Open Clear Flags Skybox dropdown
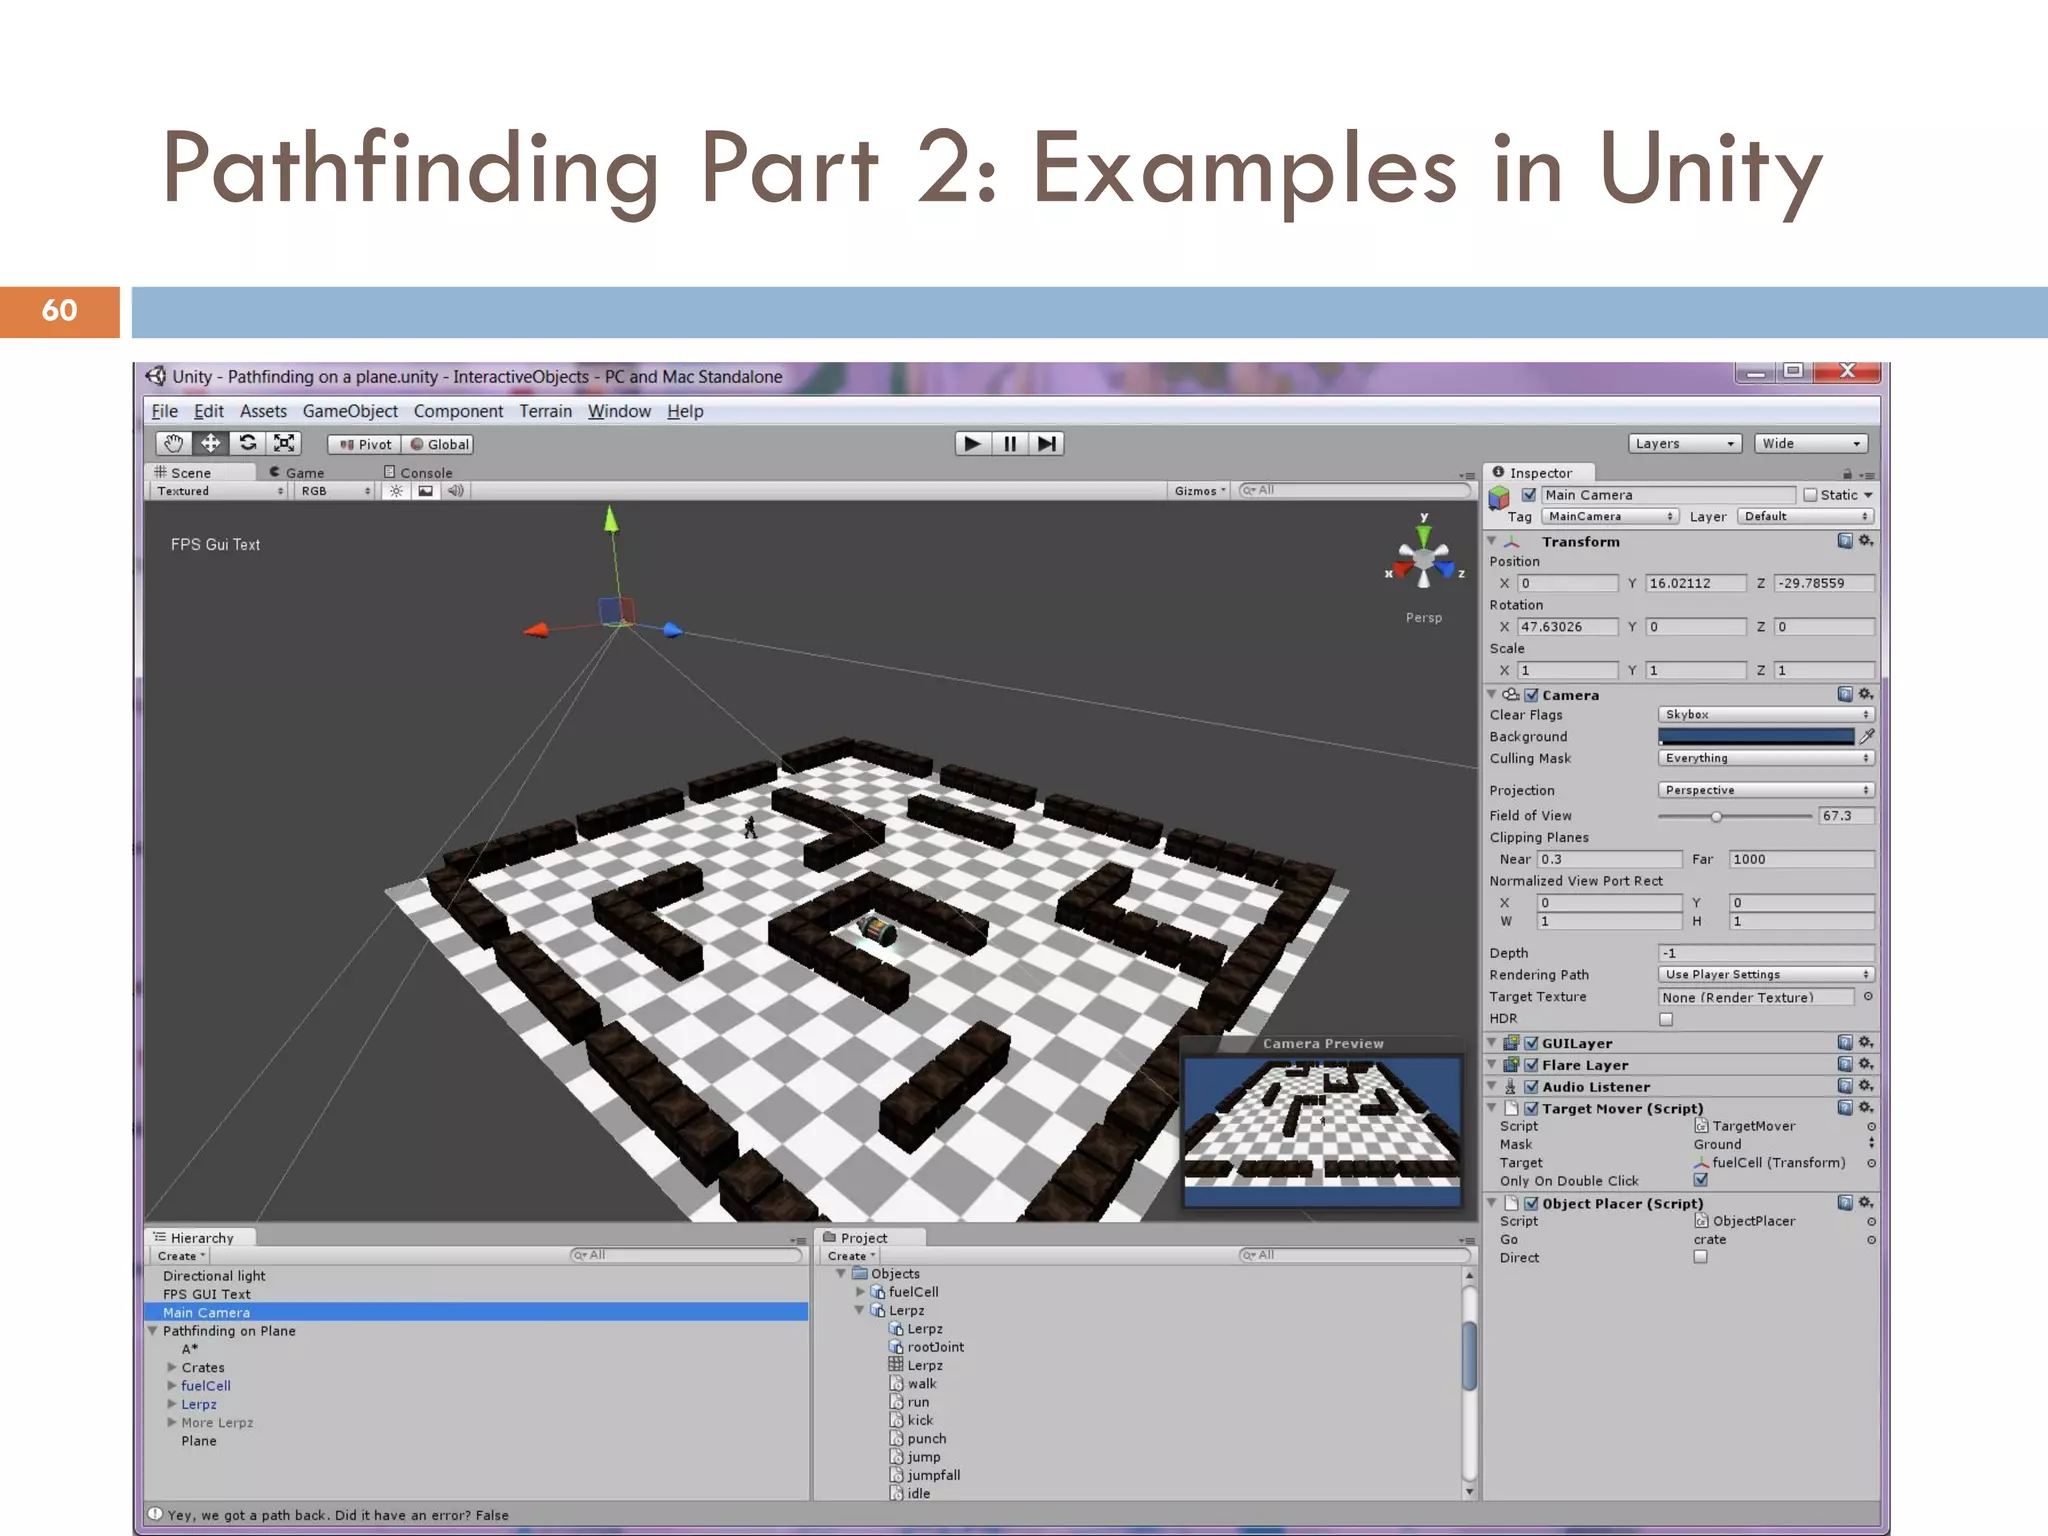Viewport: 2048px width, 1536px height. tap(1766, 715)
